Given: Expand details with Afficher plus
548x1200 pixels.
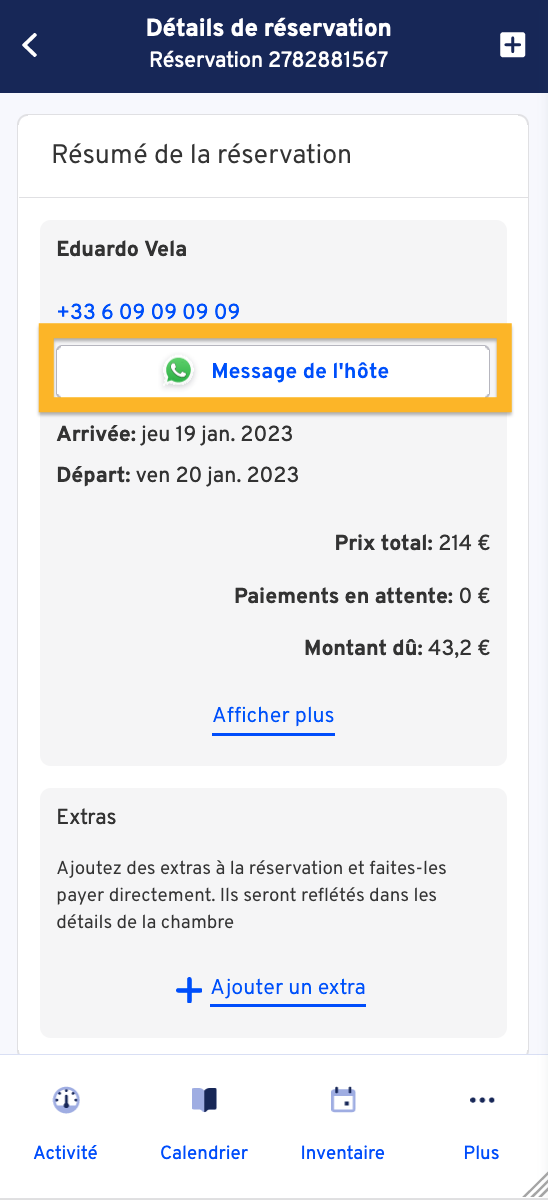Looking at the screenshot, I should (x=273, y=715).
